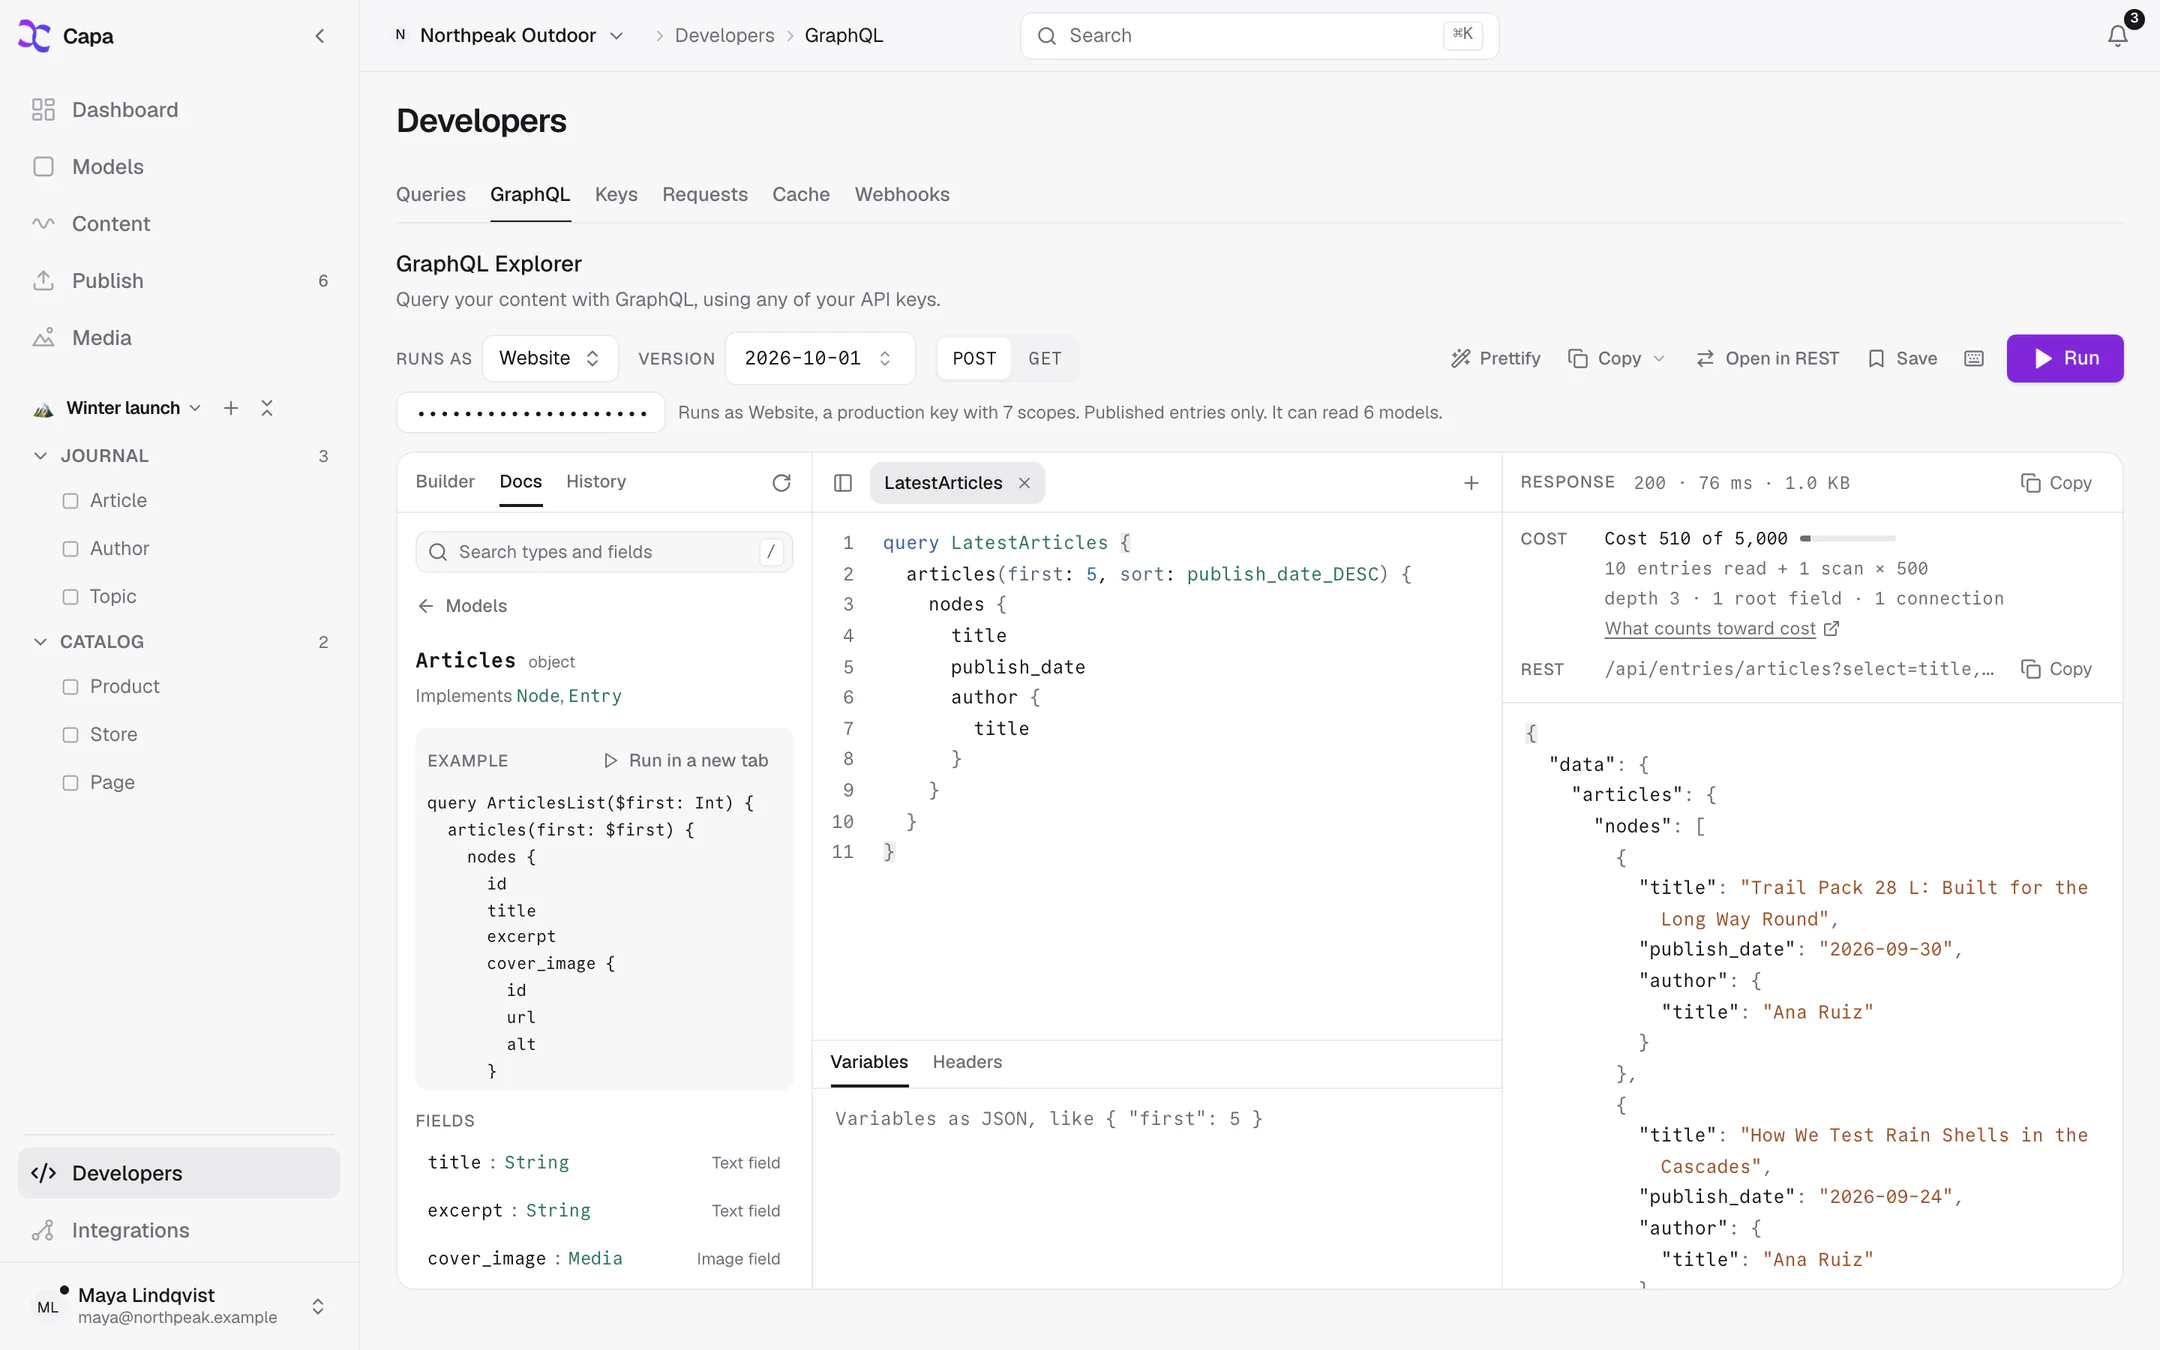This screenshot has height=1350, width=2160.
Task: Open Integrations in sidebar
Action: coord(179,1230)
